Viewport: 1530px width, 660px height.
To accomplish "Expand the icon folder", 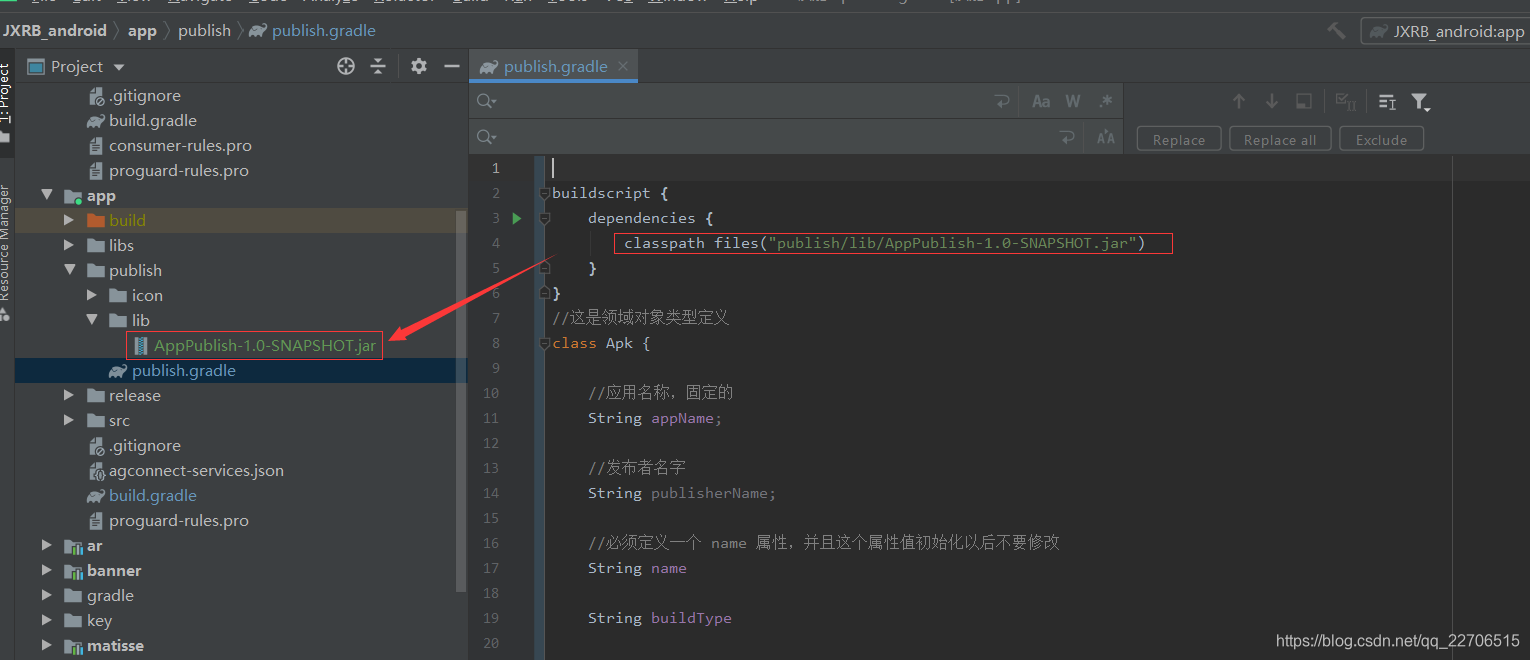I will pyautogui.click(x=91, y=295).
